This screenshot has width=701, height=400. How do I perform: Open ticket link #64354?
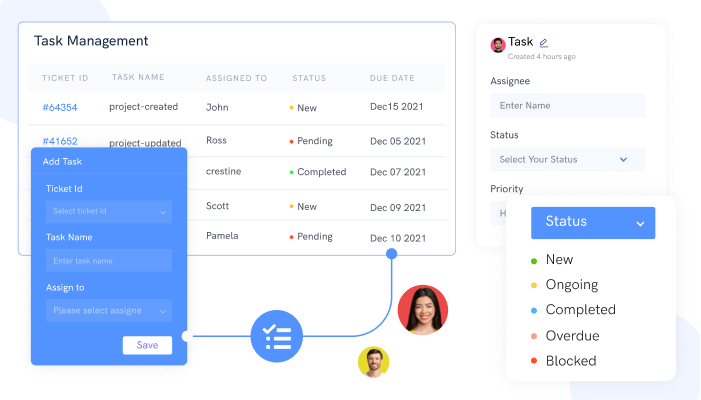click(60, 107)
